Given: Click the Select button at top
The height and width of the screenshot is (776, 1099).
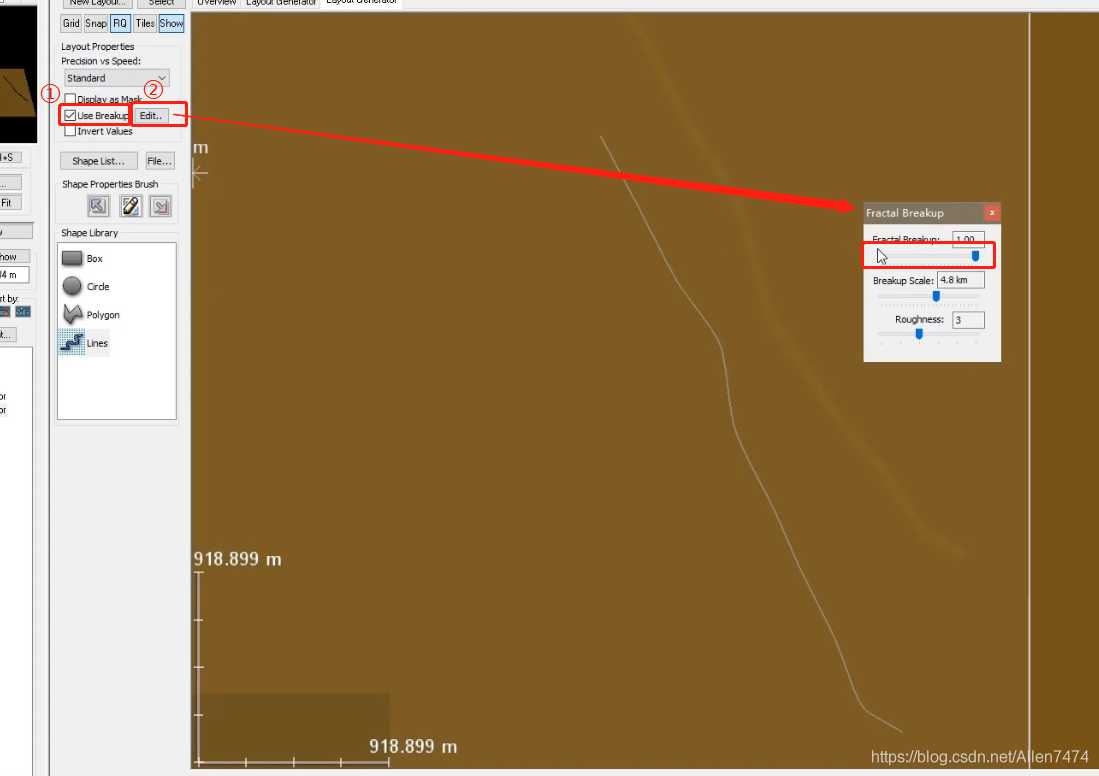Looking at the screenshot, I should [161, 3].
